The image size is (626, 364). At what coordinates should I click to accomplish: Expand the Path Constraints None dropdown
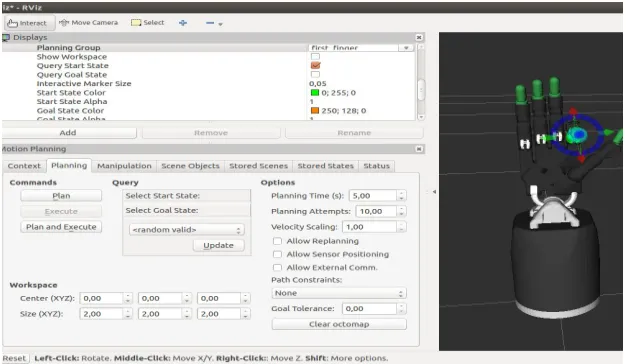pyautogui.click(x=339, y=293)
